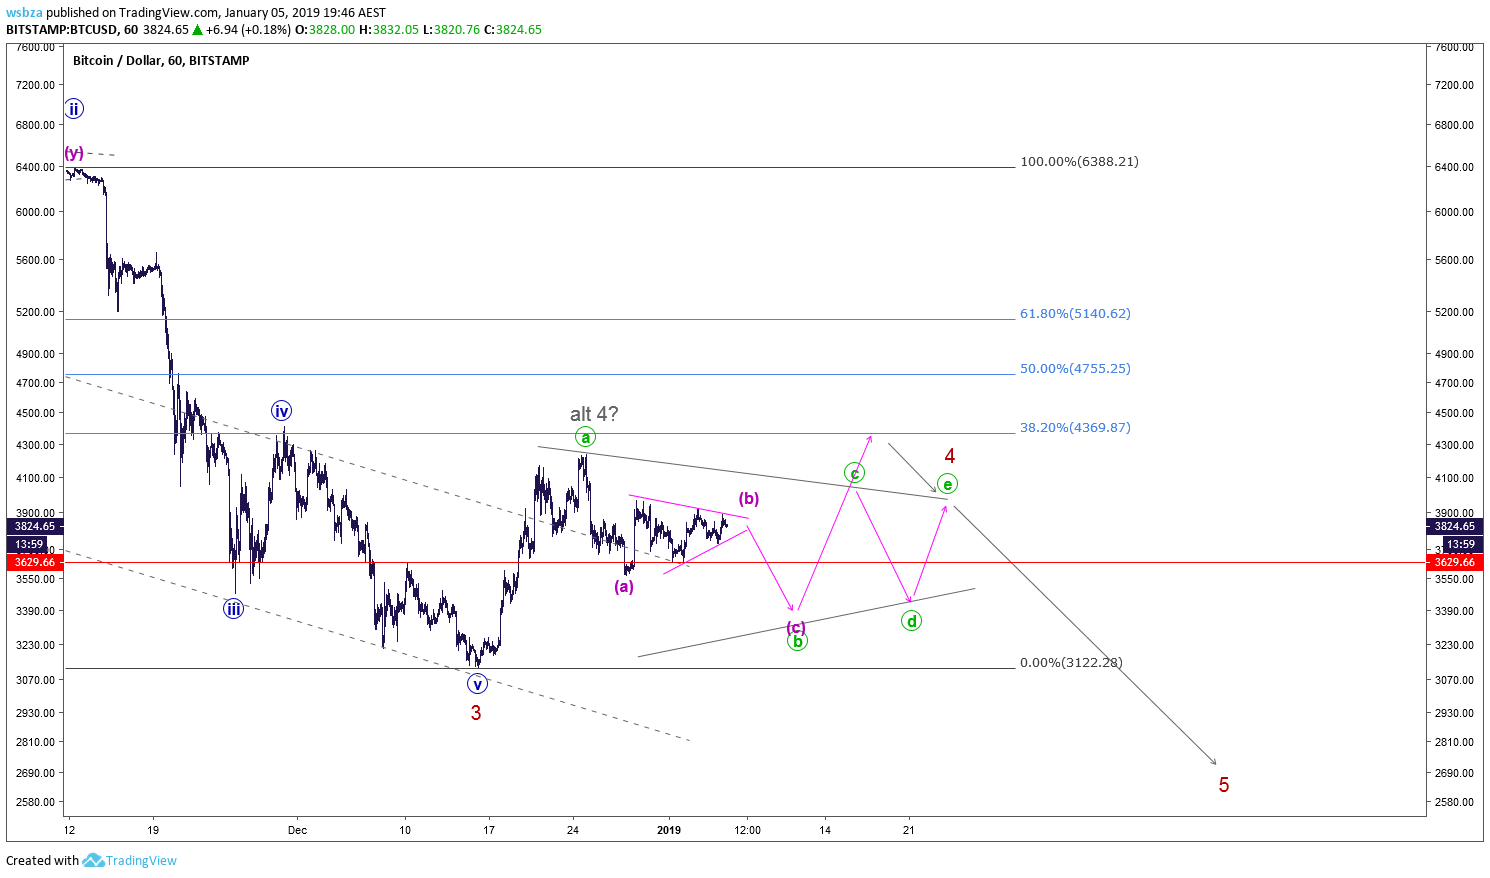Click the magenta (y) wave label
1490x878 pixels.
74,153
